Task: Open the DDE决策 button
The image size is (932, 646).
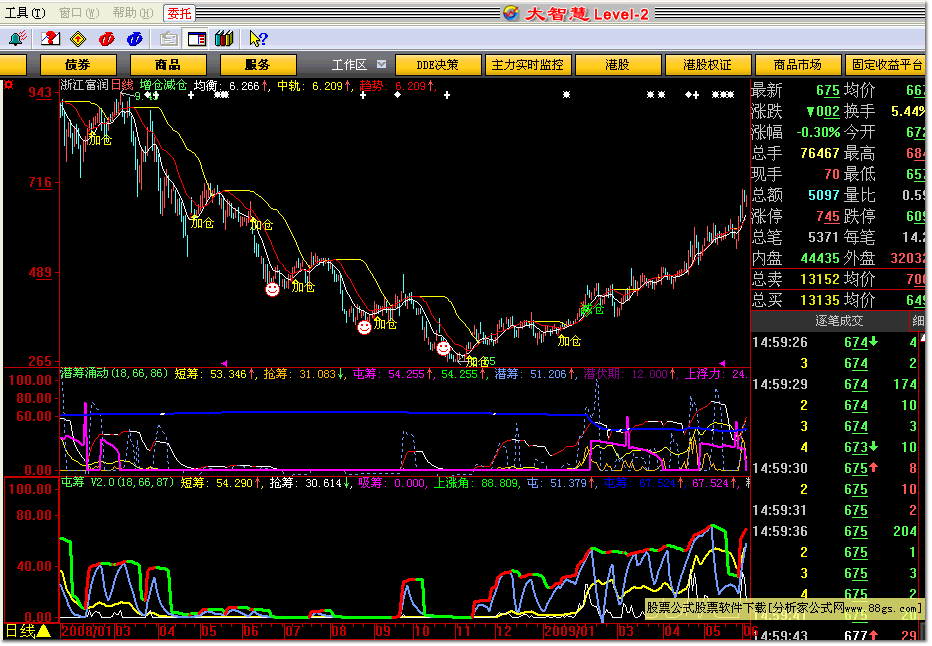Action: [437, 65]
